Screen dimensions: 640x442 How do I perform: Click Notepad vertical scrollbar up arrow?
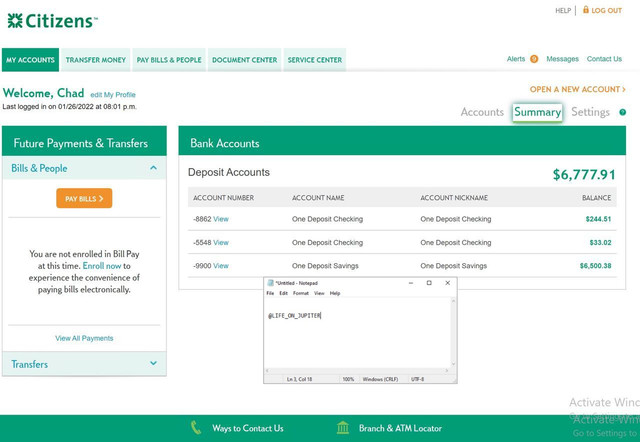point(453,301)
